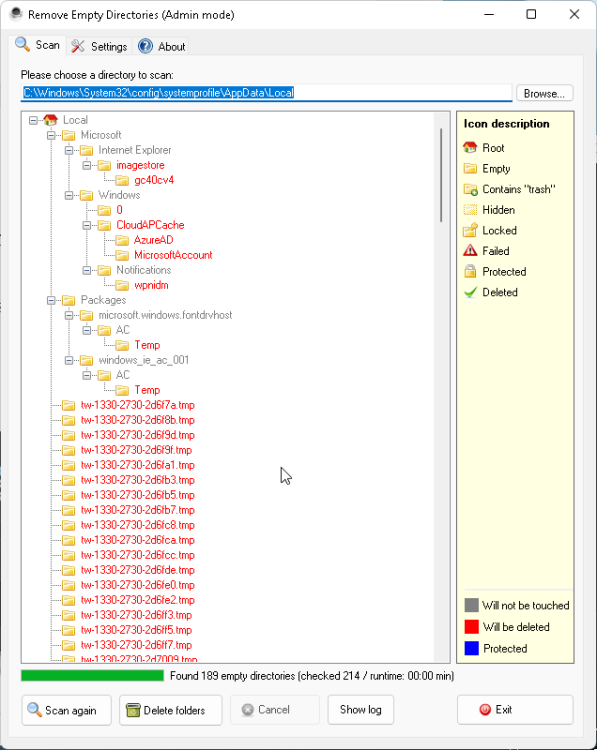Viewport: 597px width, 750px height.
Task: Click the wrench icon on the Settings tab
Action: [x=78, y=46]
